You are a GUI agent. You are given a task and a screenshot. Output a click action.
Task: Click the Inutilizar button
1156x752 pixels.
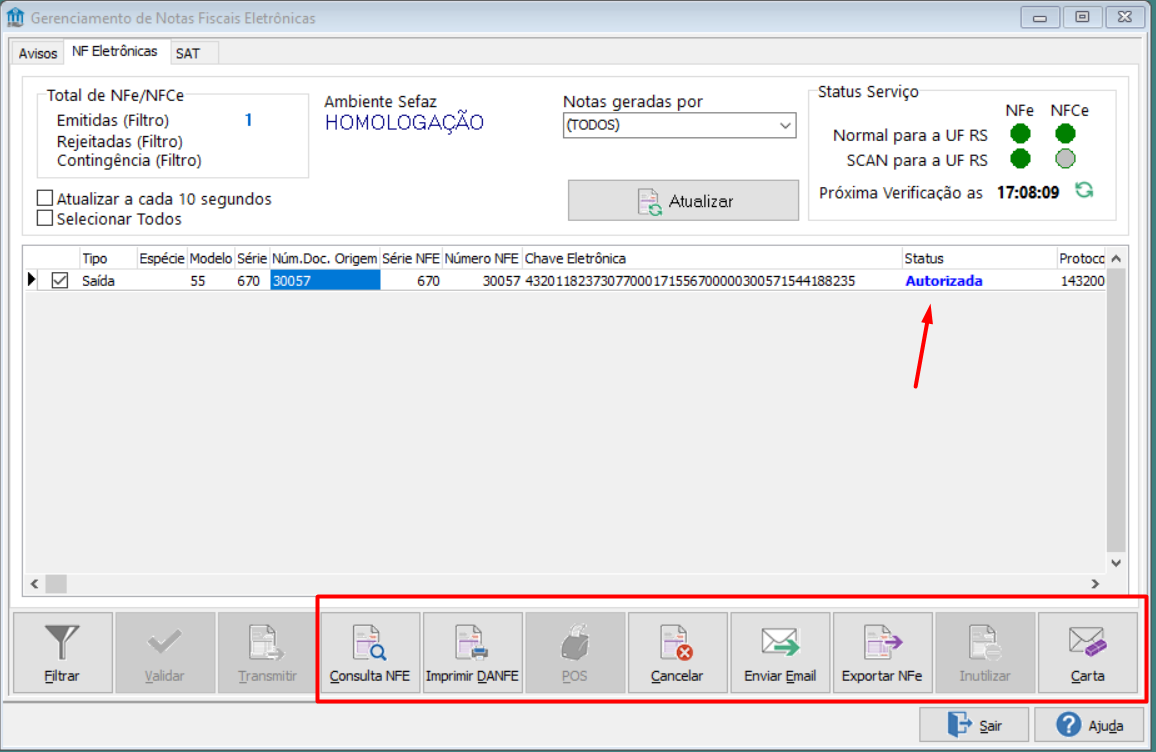[984, 652]
